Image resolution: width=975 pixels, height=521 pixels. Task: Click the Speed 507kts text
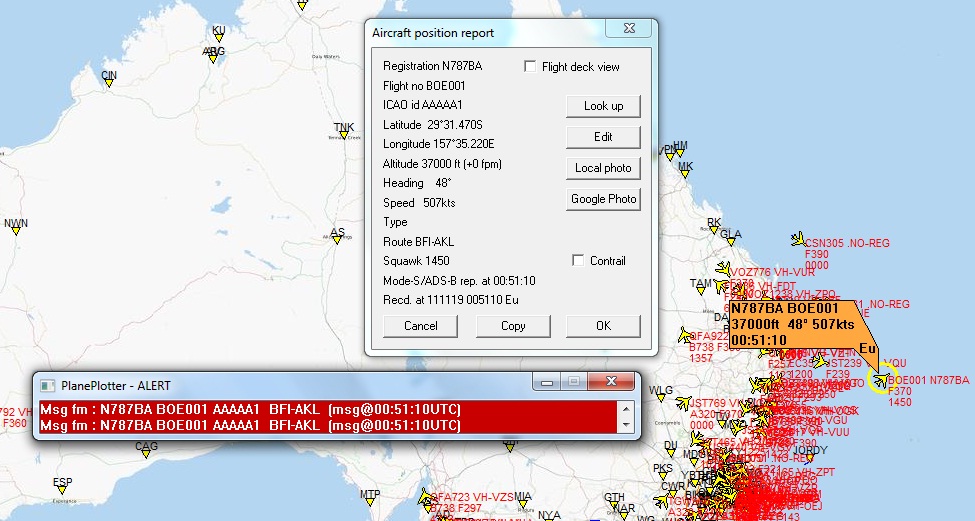click(419, 203)
